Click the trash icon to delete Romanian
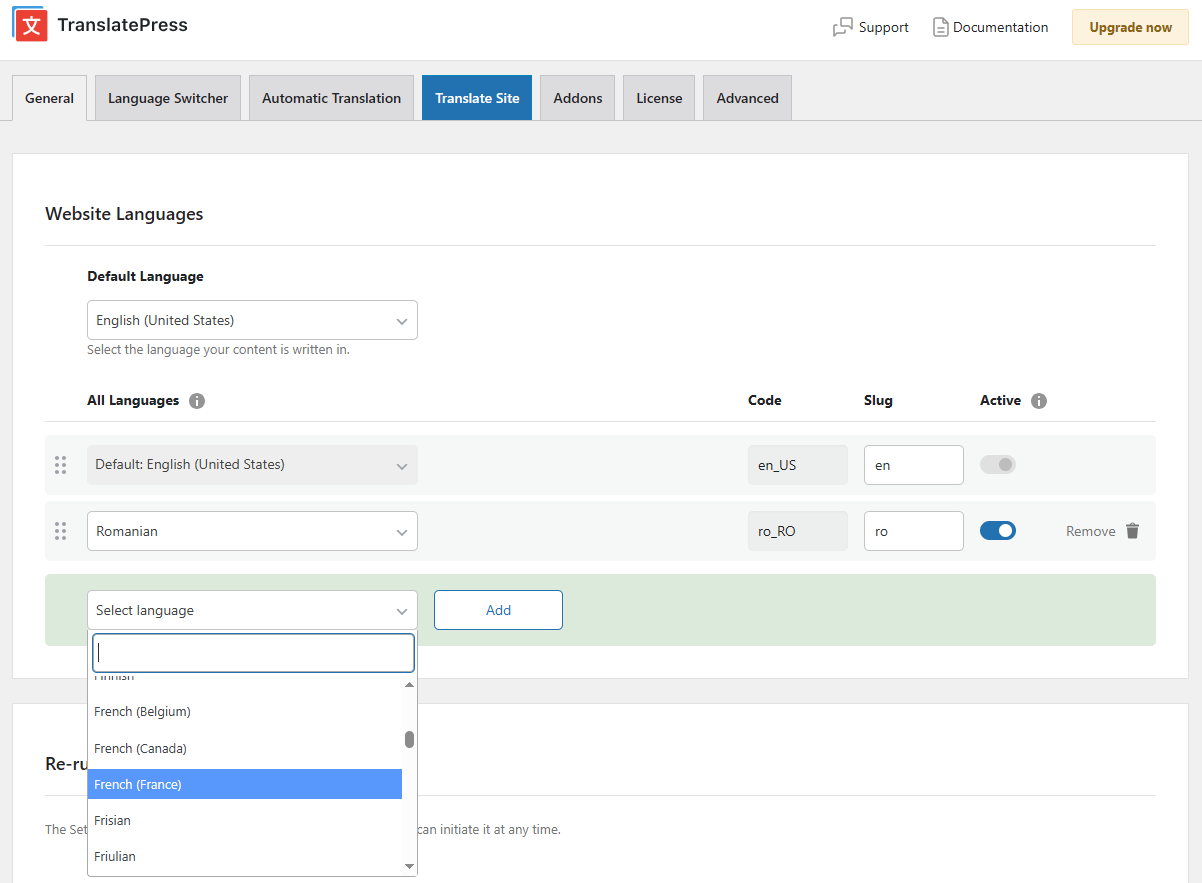1202x883 pixels. click(x=1132, y=530)
